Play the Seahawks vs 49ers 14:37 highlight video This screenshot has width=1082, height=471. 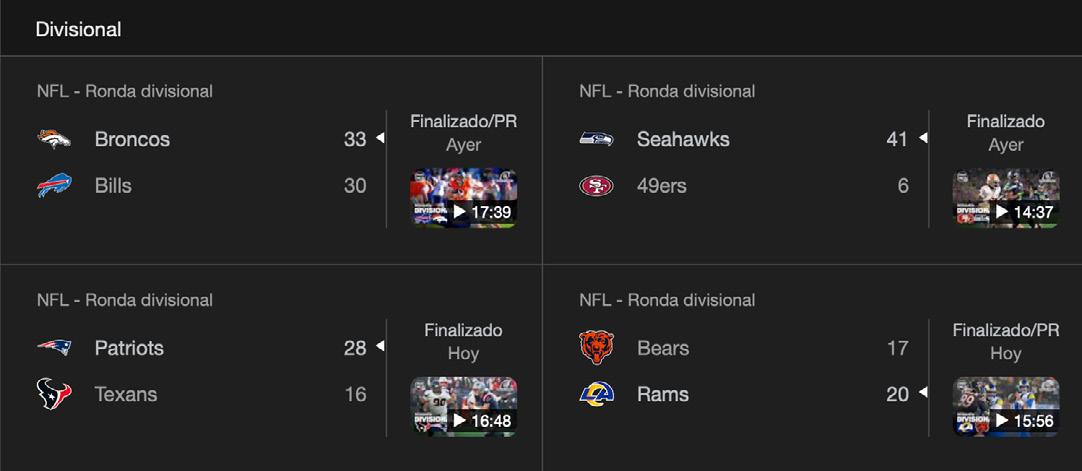click(1005, 199)
